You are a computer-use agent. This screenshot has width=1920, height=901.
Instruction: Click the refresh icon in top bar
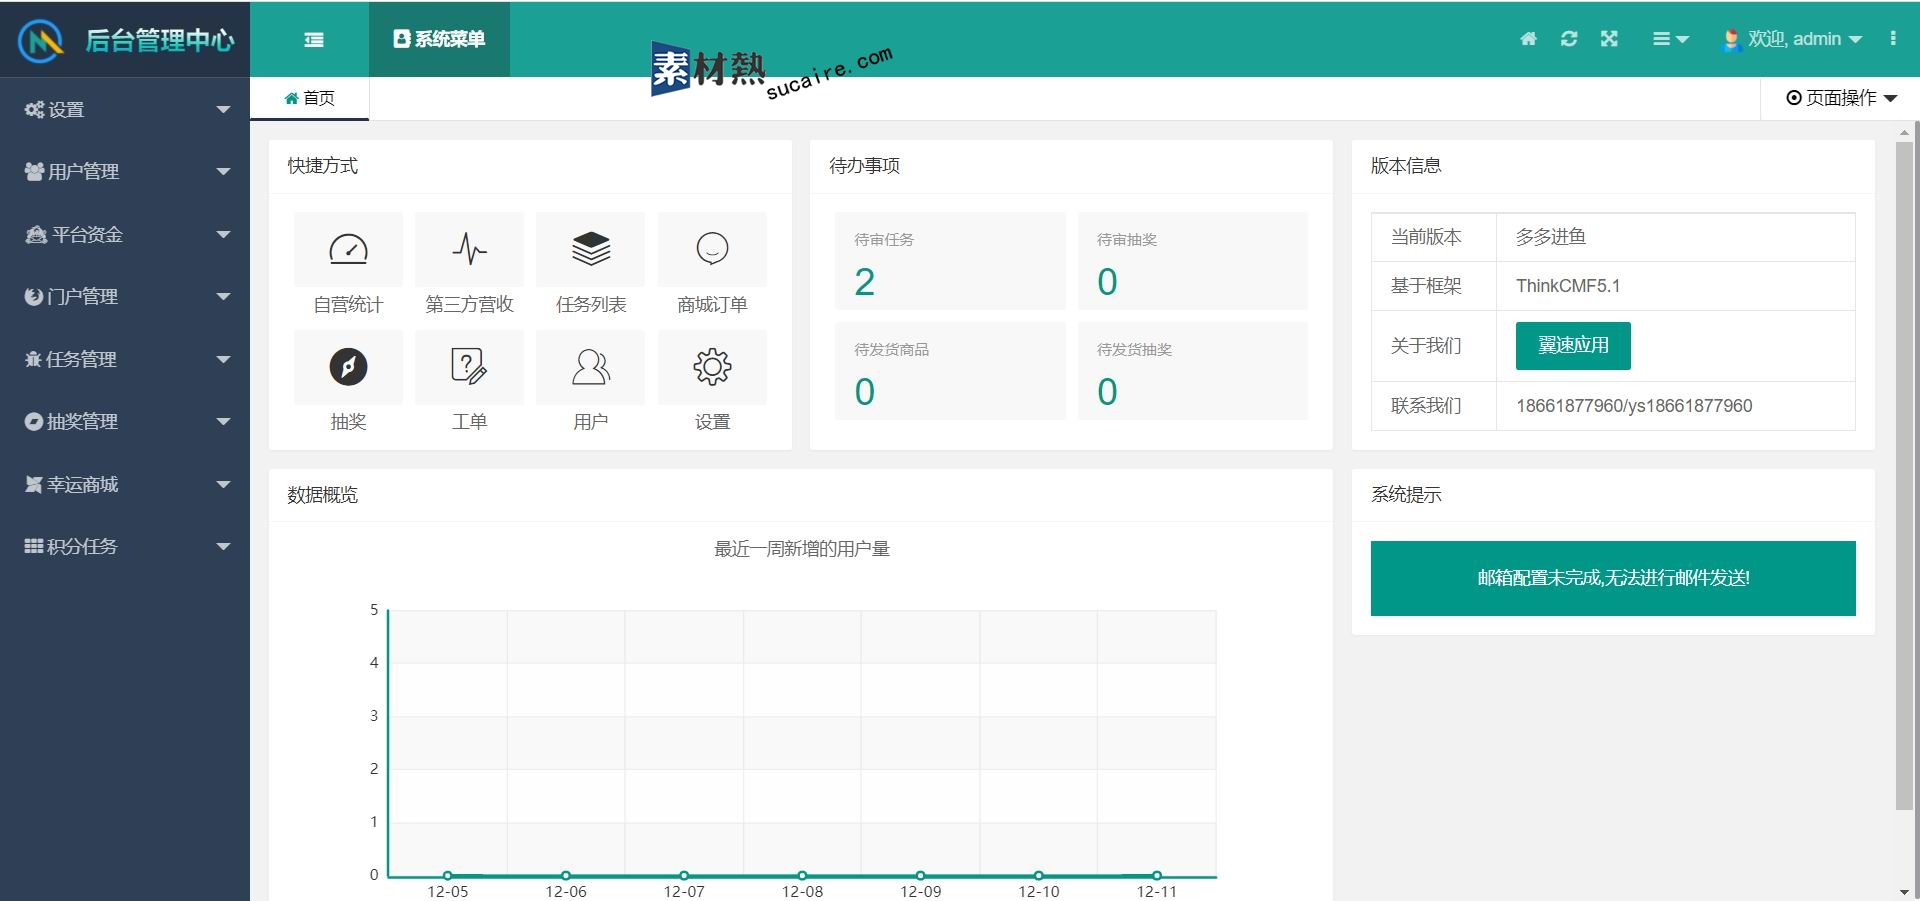(x=1569, y=39)
